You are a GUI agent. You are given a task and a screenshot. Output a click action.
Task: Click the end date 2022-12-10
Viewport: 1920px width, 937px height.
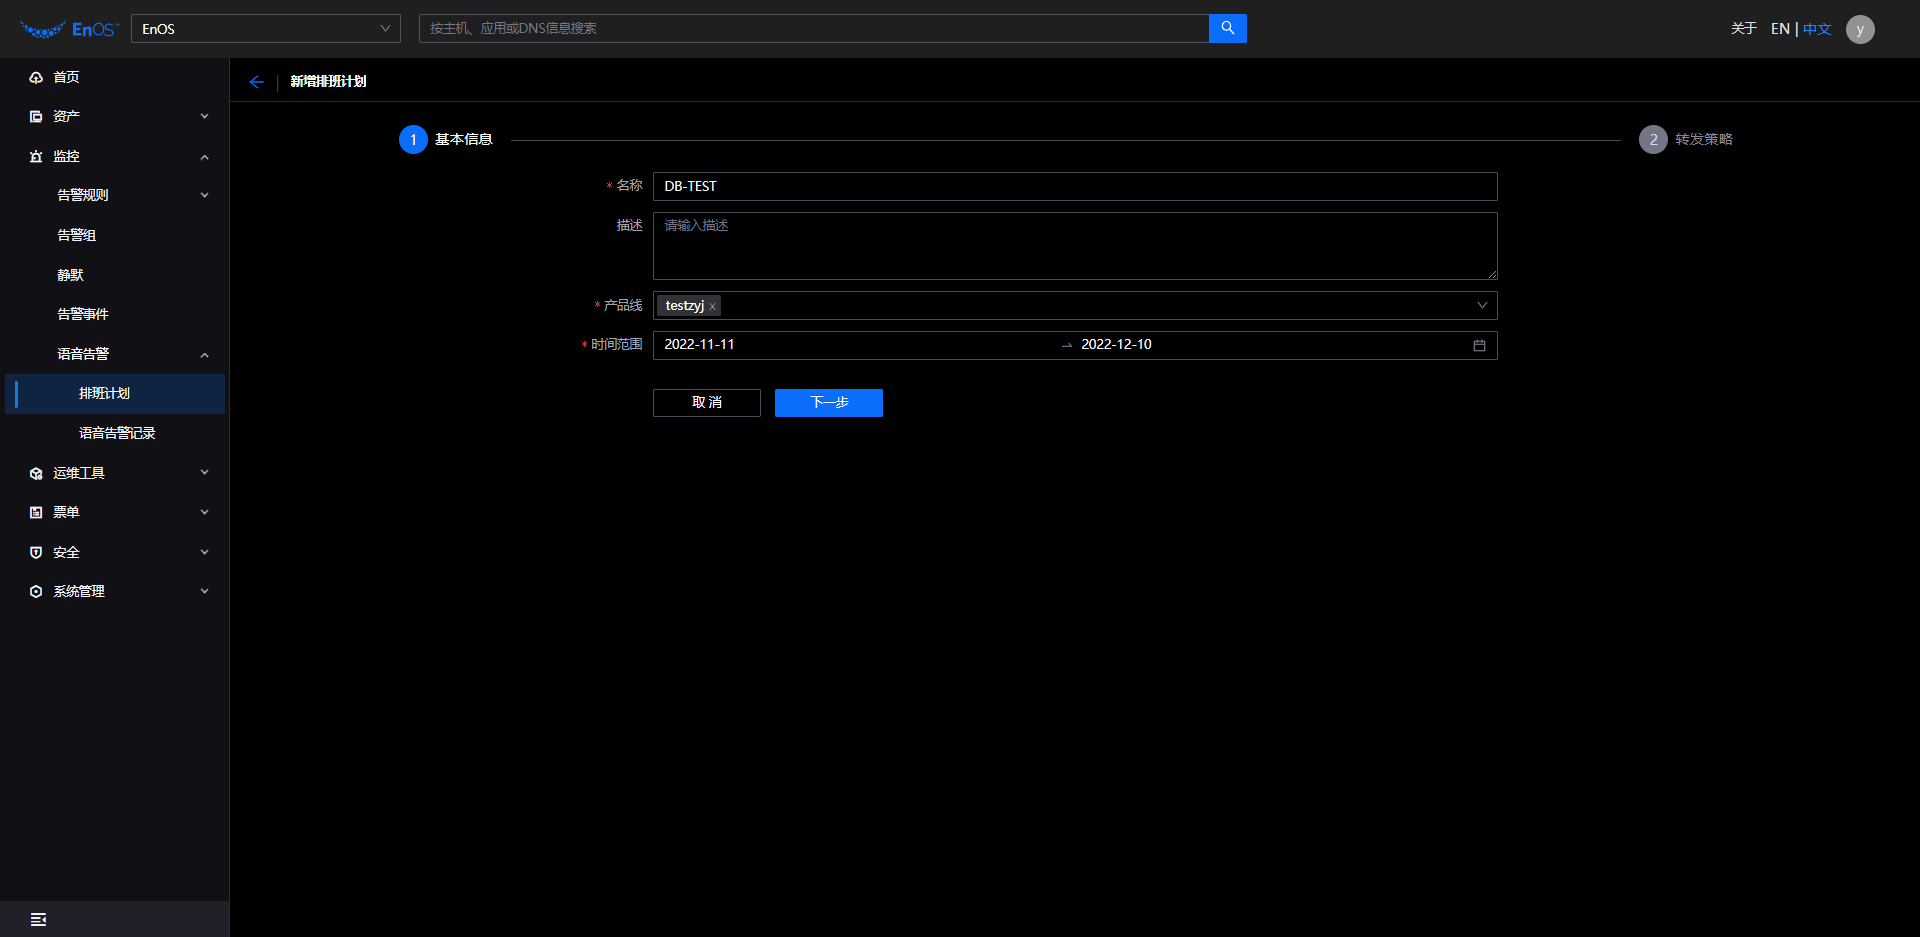point(1116,344)
